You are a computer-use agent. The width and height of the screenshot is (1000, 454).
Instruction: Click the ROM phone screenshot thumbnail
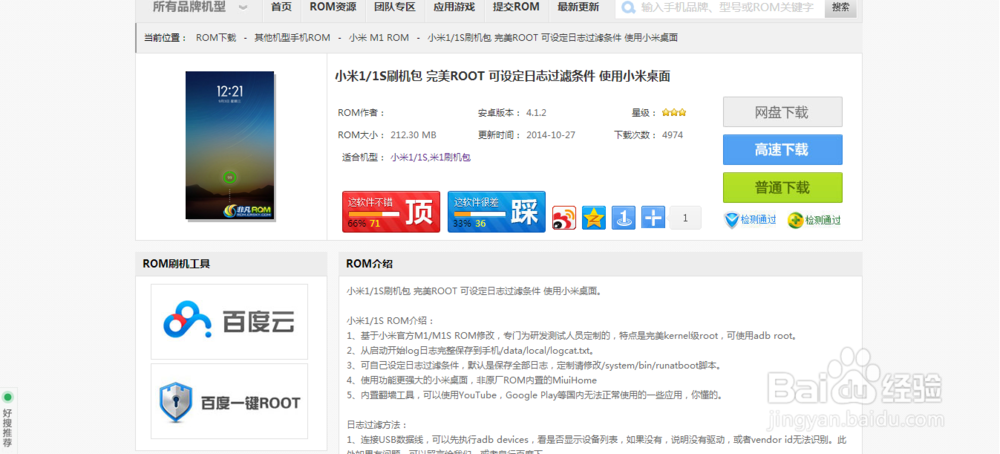pos(230,145)
